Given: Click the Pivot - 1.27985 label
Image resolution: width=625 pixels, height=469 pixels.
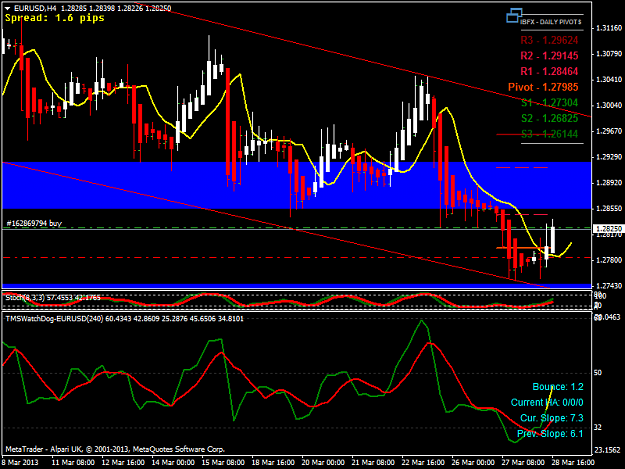Looking at the screenshot, I should tap(543, 87).
